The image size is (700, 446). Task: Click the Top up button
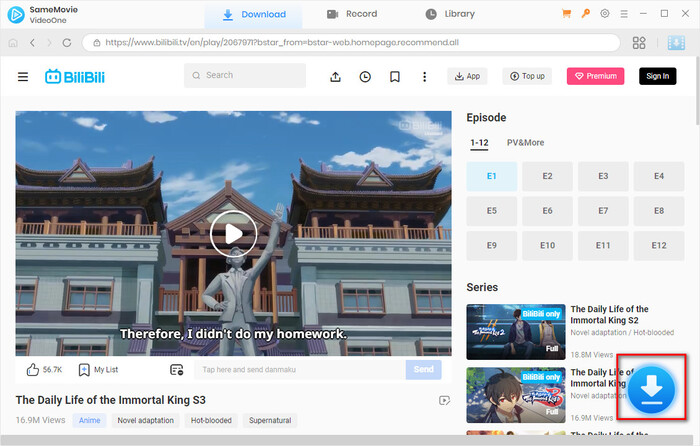tap(527, 76)
